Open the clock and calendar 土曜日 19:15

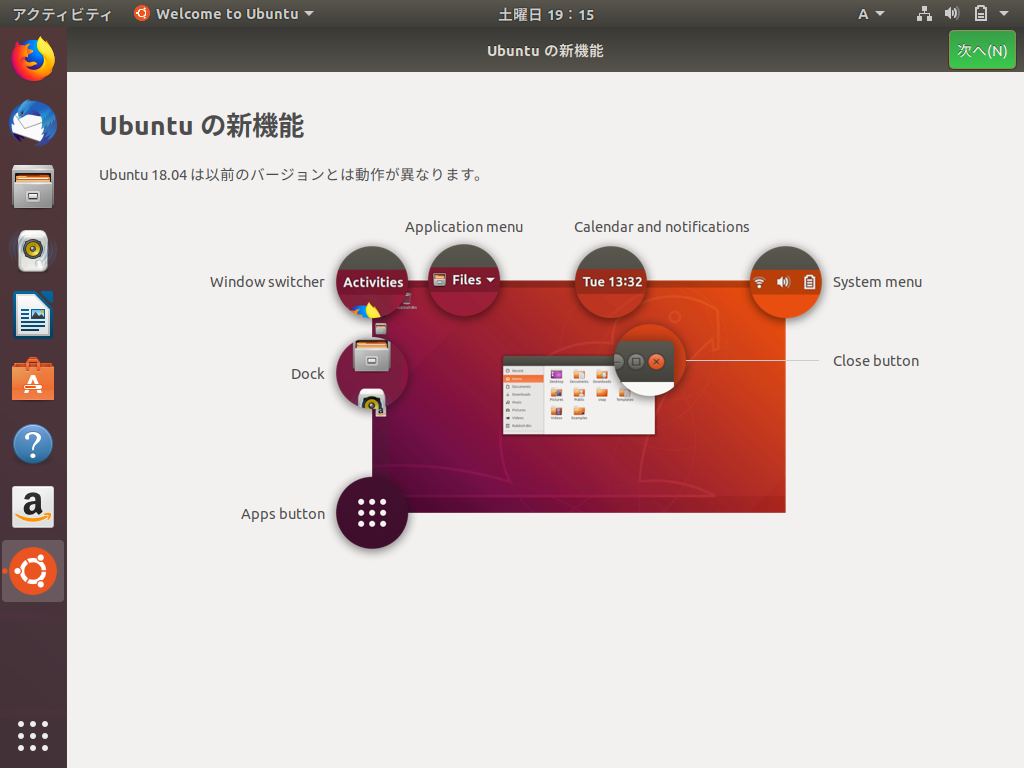(x=546, y=14)
